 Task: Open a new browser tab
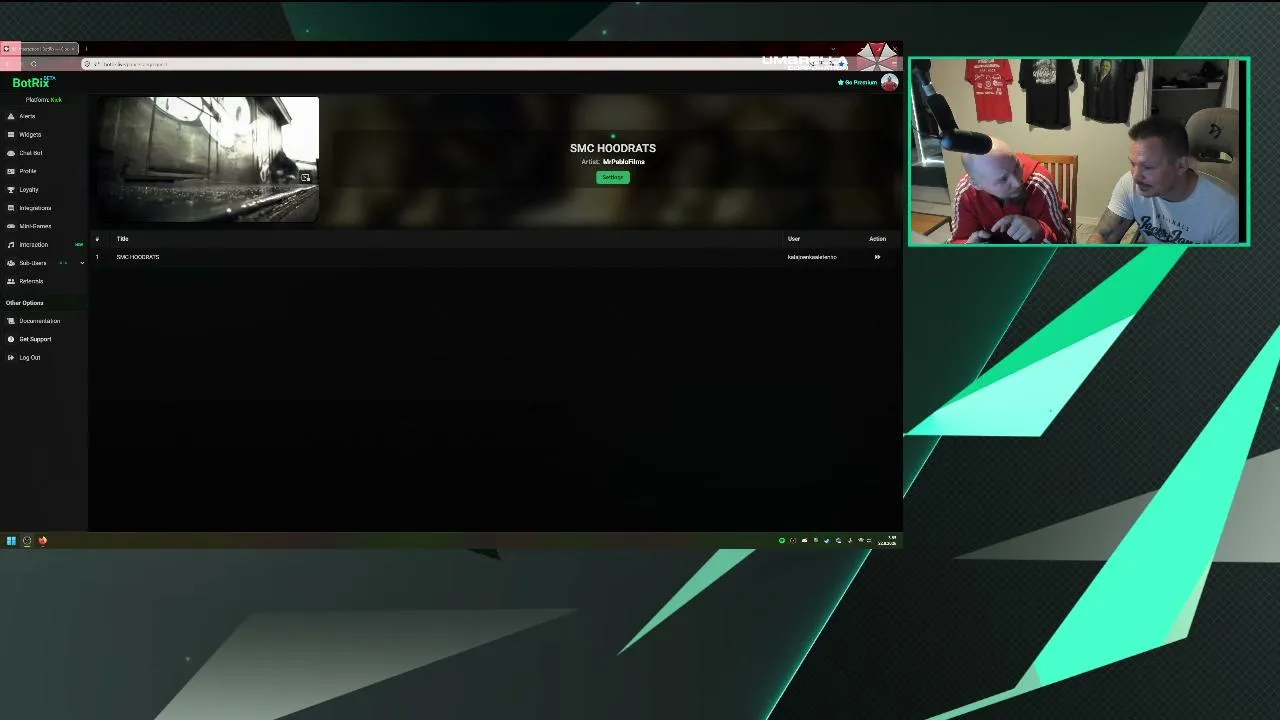[86, 49]
